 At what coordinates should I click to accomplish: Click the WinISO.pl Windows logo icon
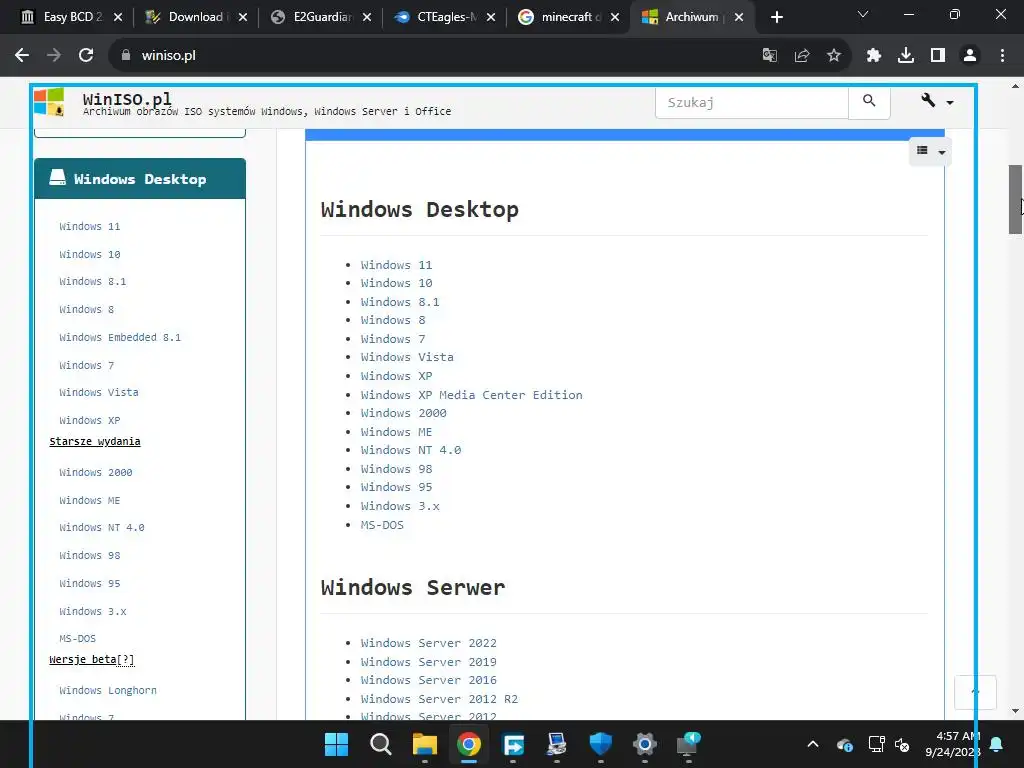[49, 102]
